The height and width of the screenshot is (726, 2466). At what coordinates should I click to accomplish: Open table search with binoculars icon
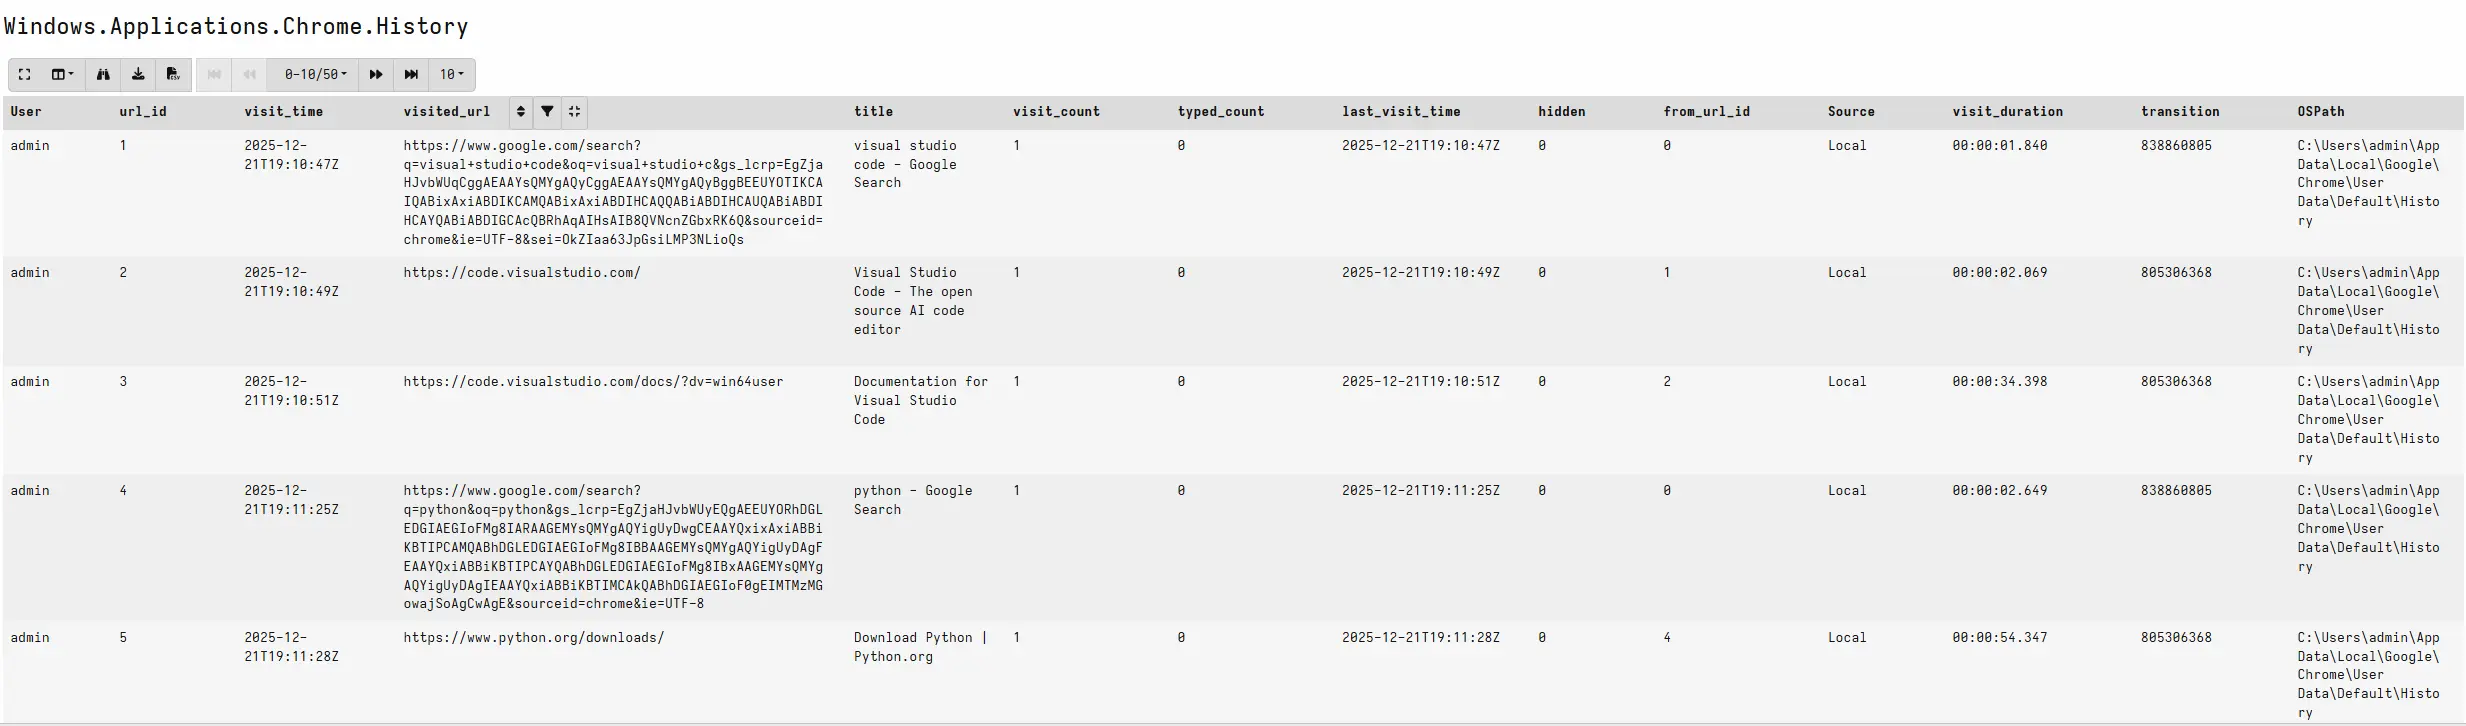tap(103, 74)
